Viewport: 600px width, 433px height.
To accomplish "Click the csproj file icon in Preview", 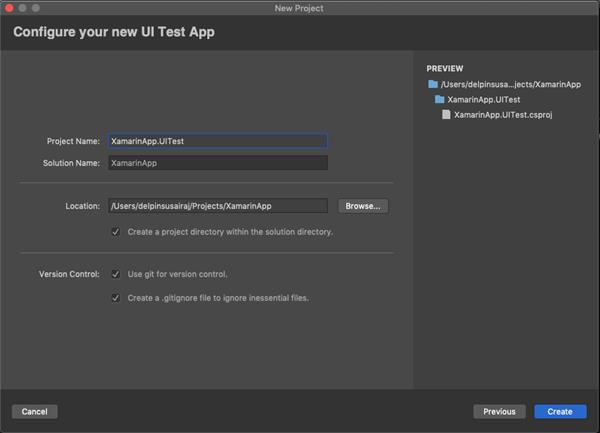I will click(x=446, y=115).
